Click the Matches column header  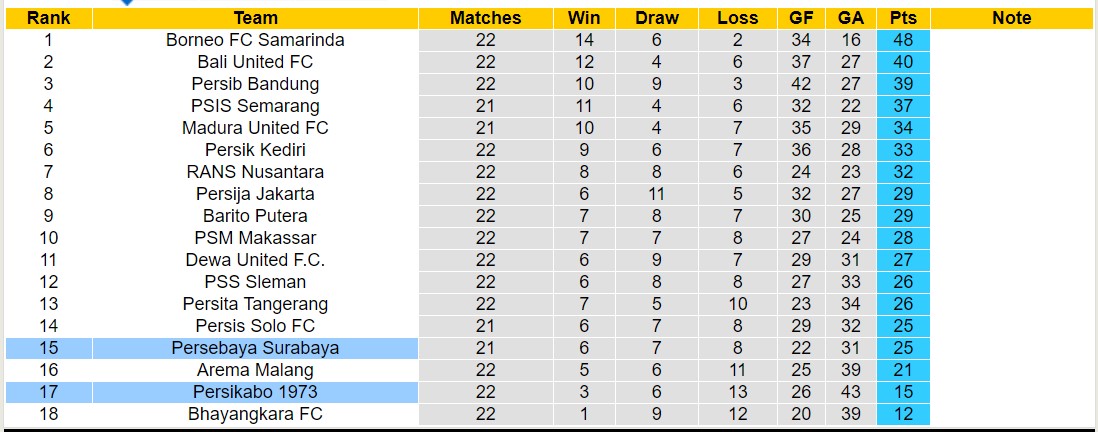[x=485, y=18]
